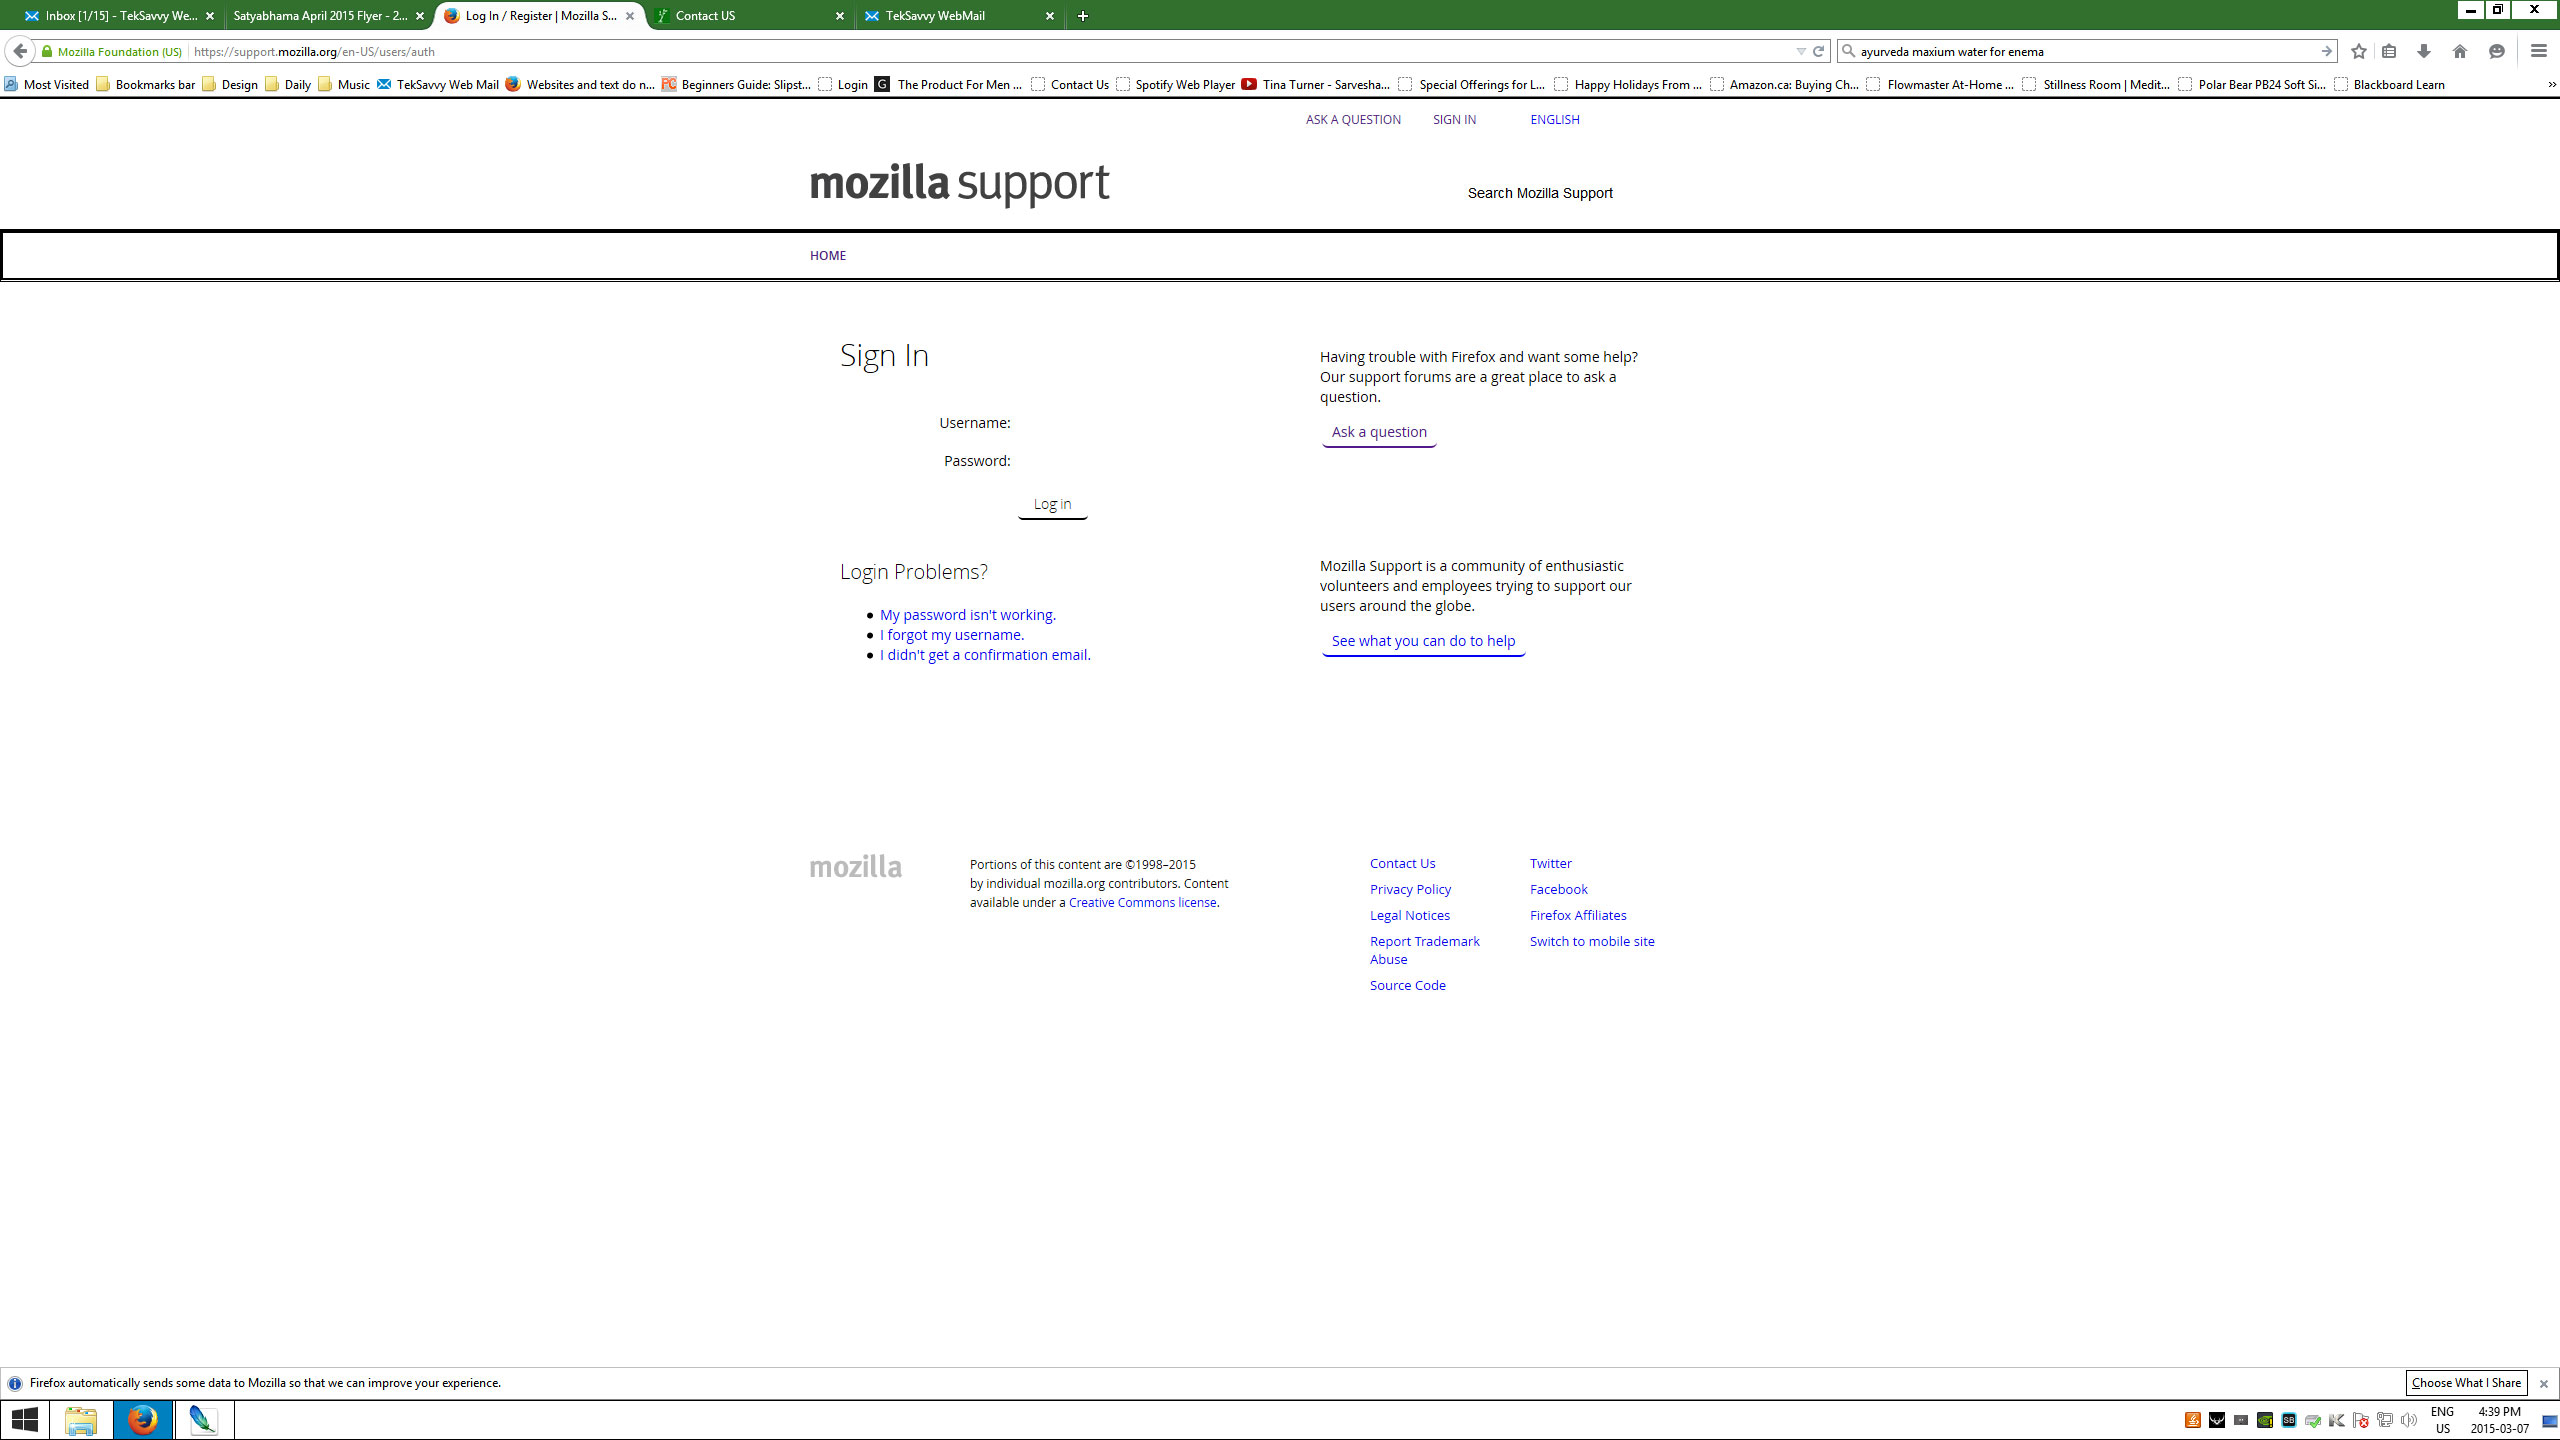Click the Search Mozilla Support field
Image resolution: width=2560 pixels, height=1440 pixels.
(1540, 193)
